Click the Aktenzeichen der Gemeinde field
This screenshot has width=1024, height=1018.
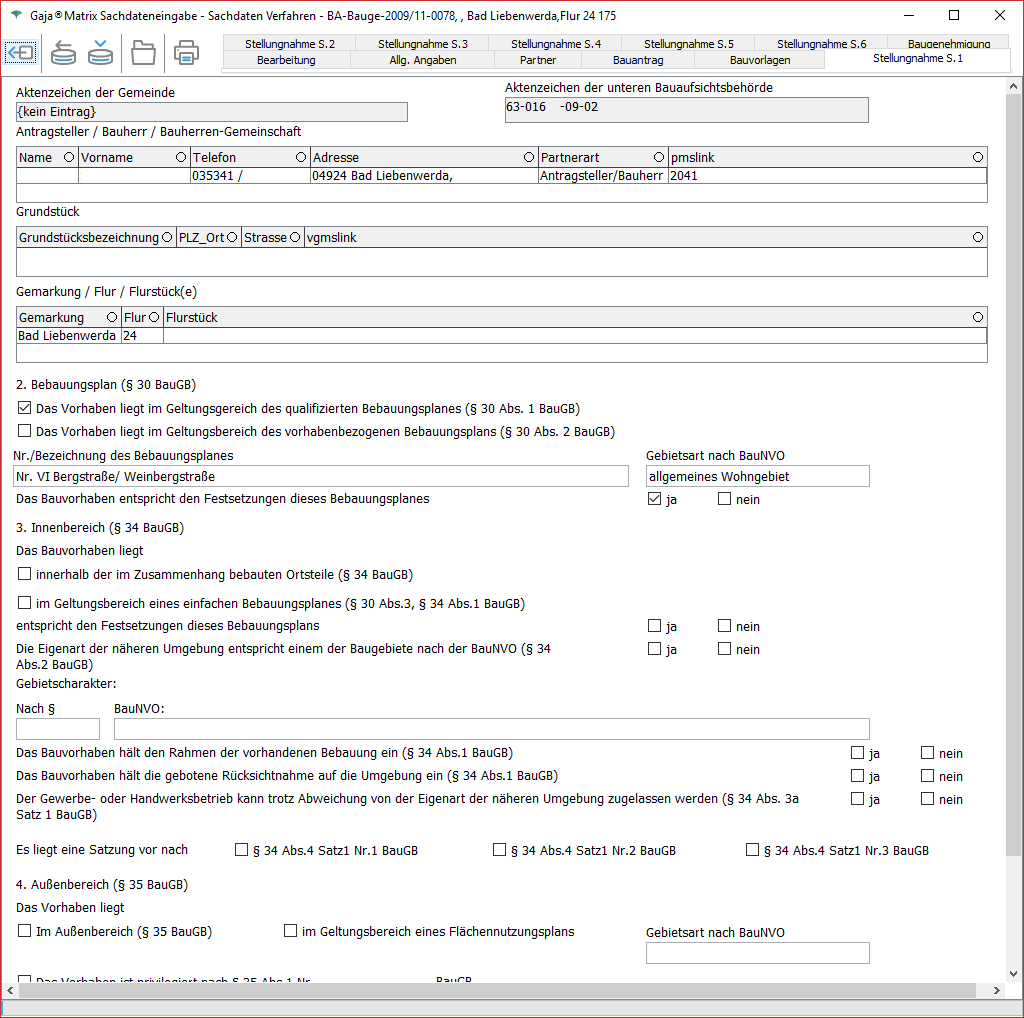pyautogui.click(x=212, y=112)
